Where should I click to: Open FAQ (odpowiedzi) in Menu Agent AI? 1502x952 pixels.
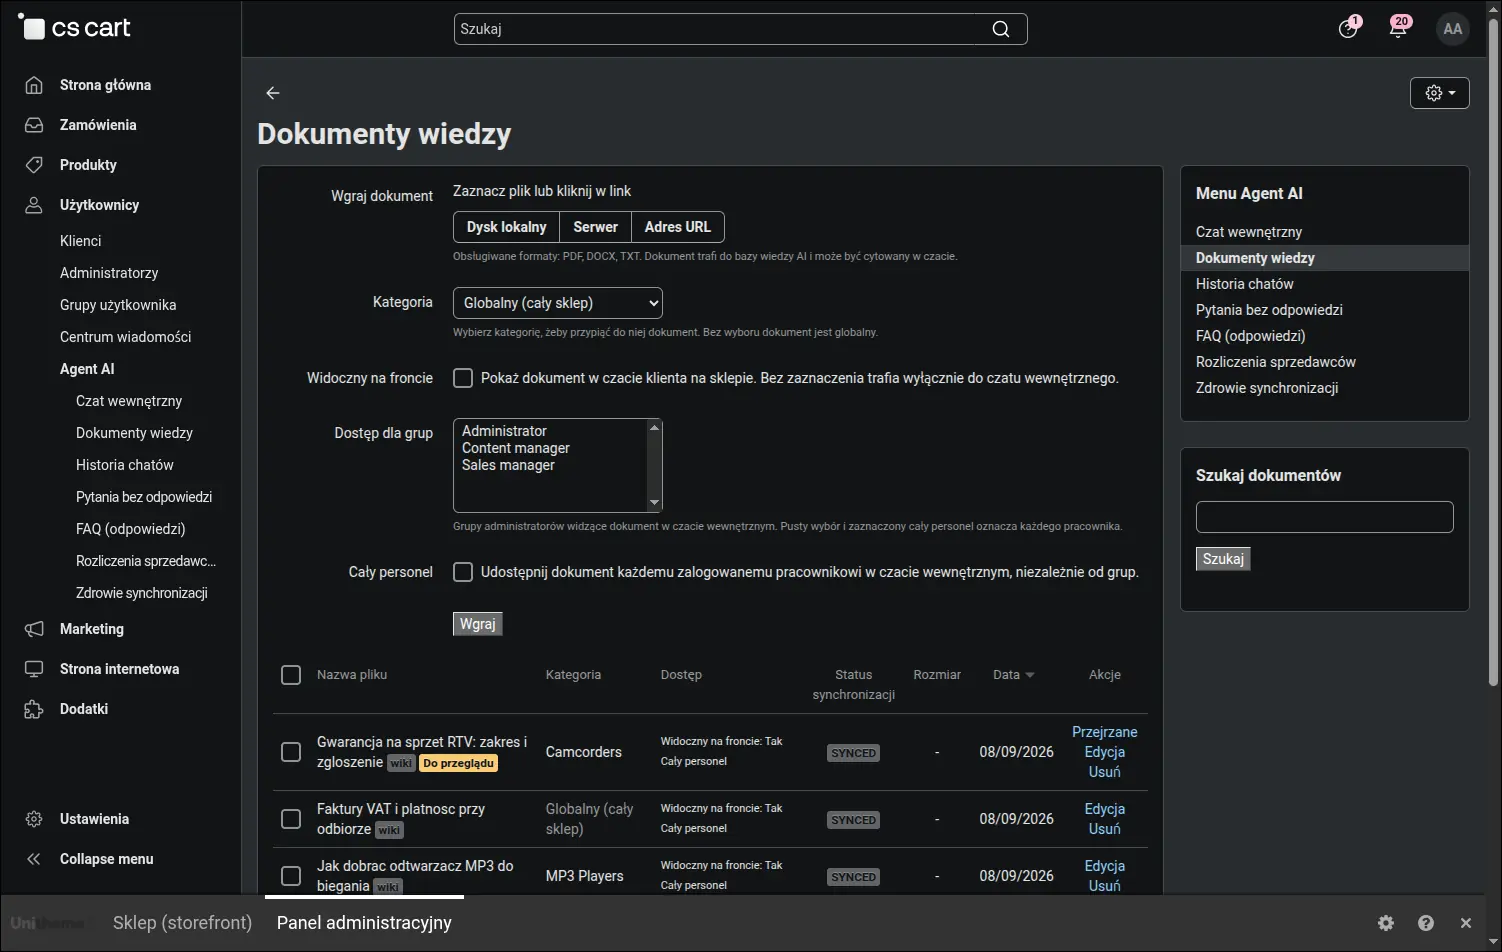(1251, 336)
